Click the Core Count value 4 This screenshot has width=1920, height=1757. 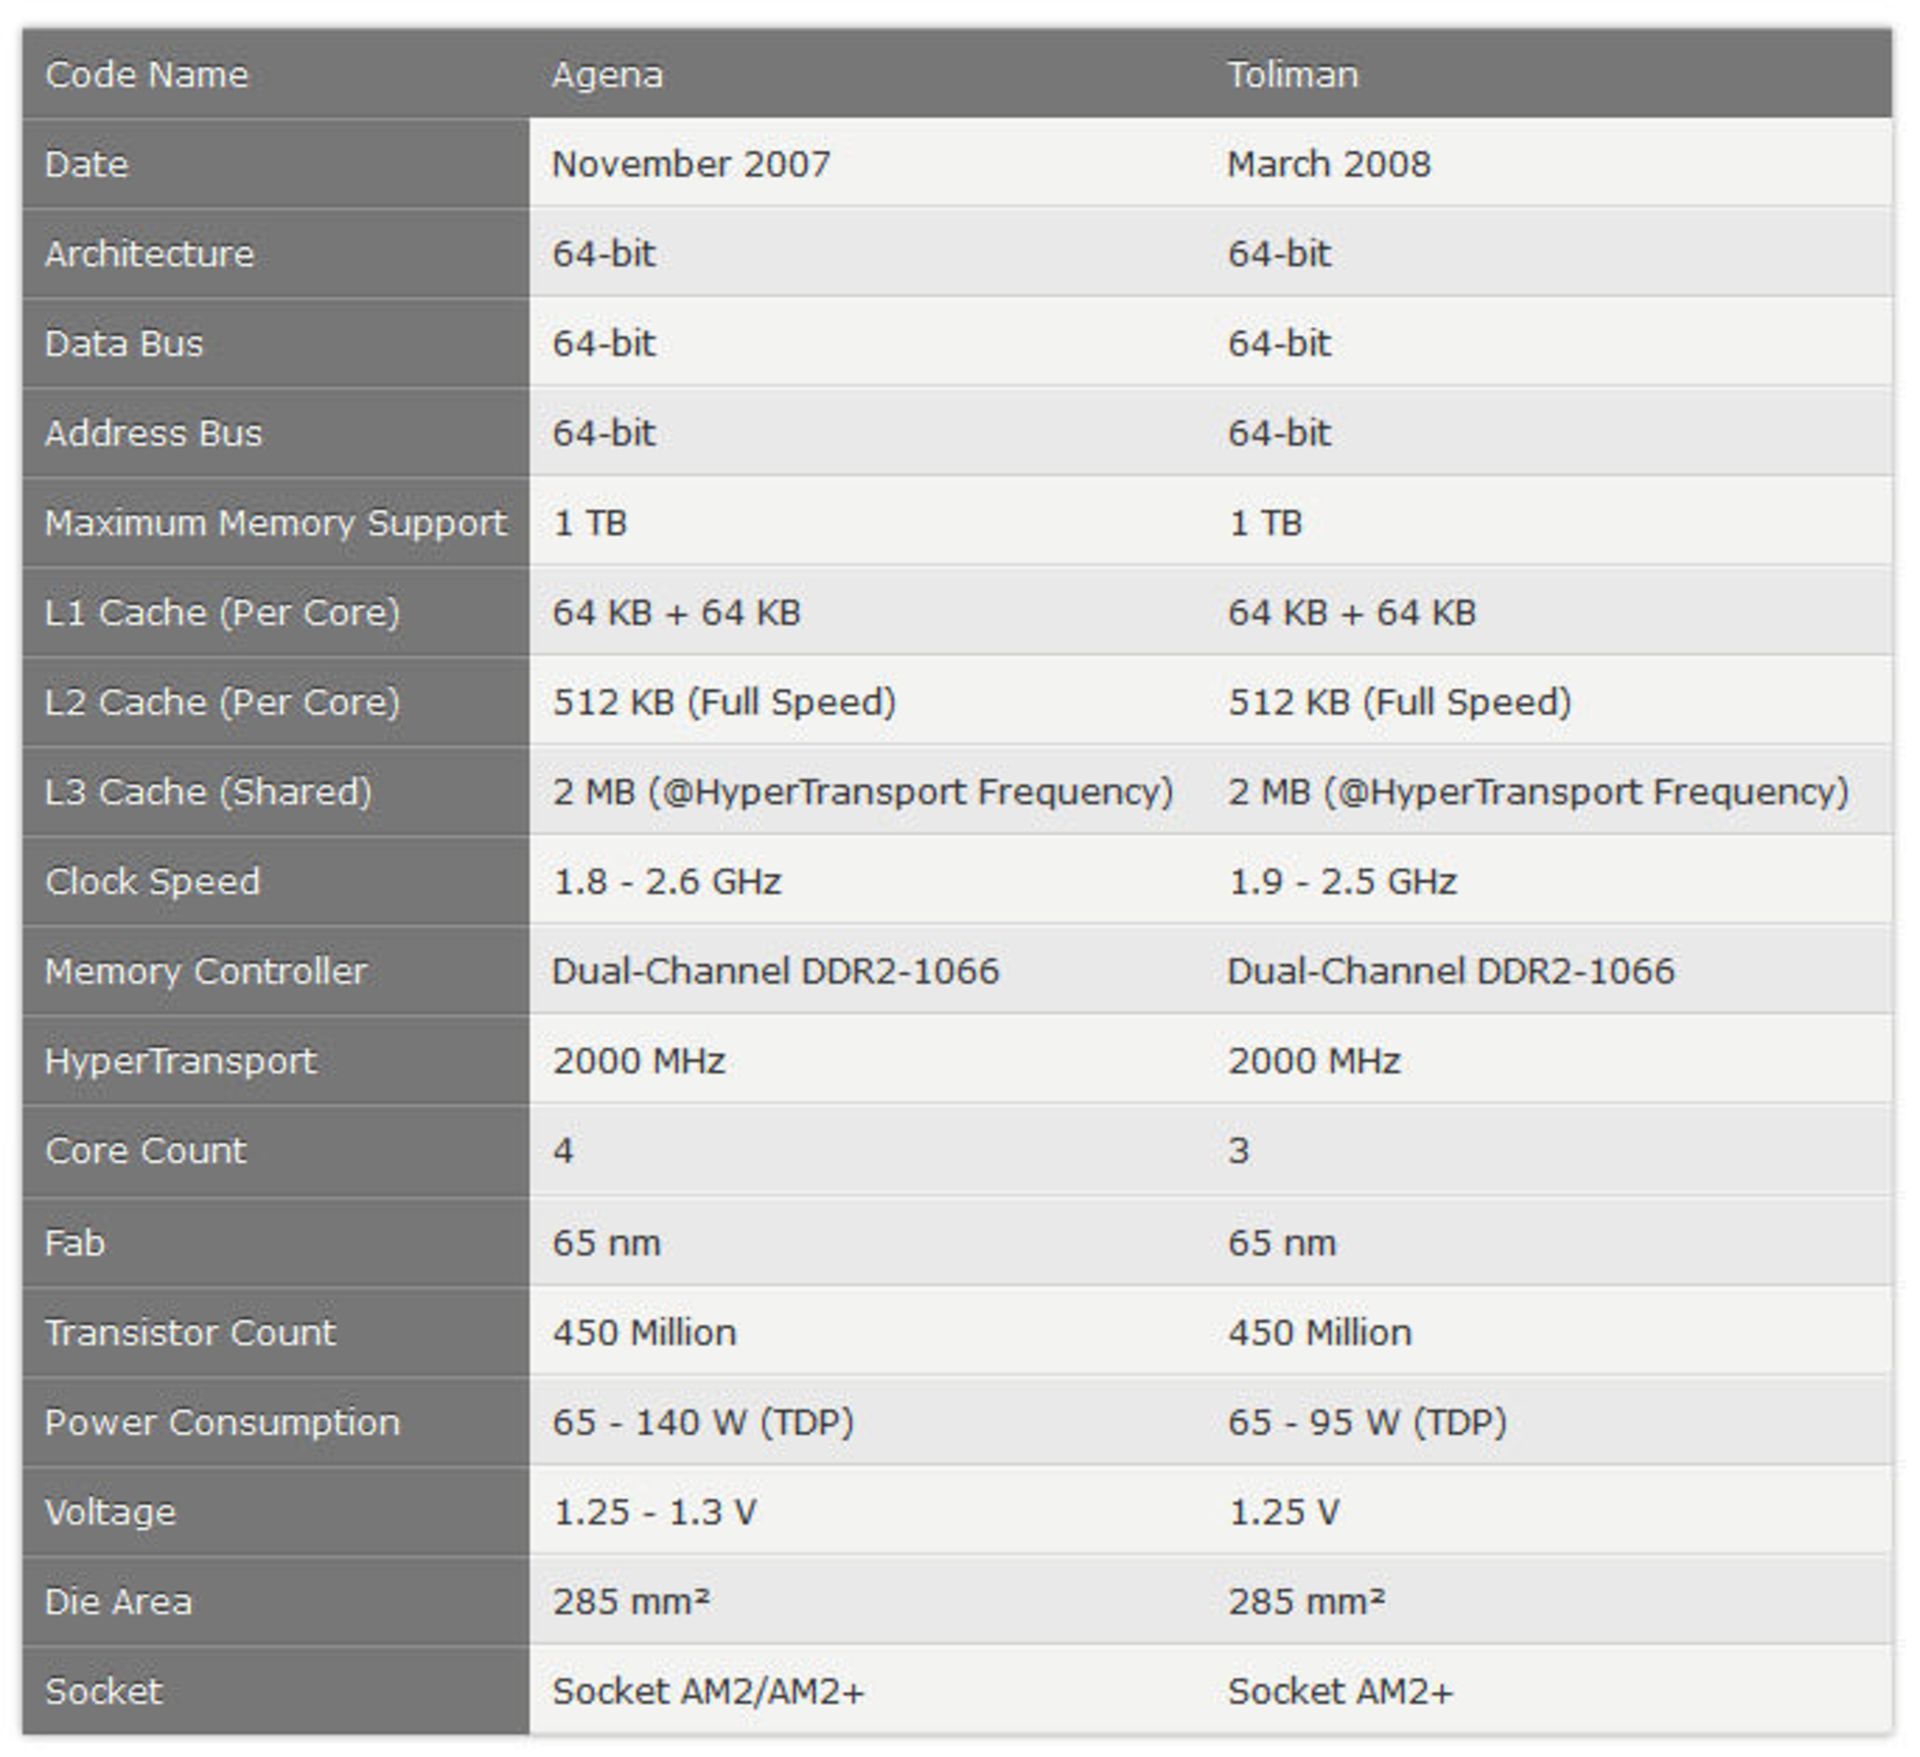pyautogui.click(x=563, y=1151)
